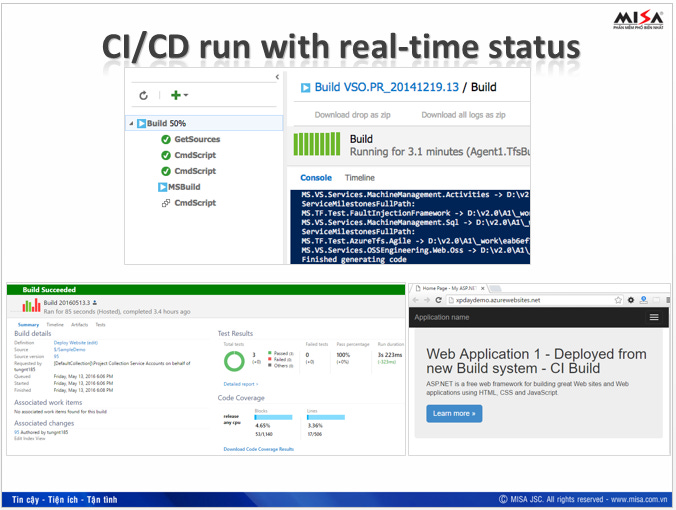Click the refresh icon above the build tree
The image size is (676, 510).
tap(144, 95)
